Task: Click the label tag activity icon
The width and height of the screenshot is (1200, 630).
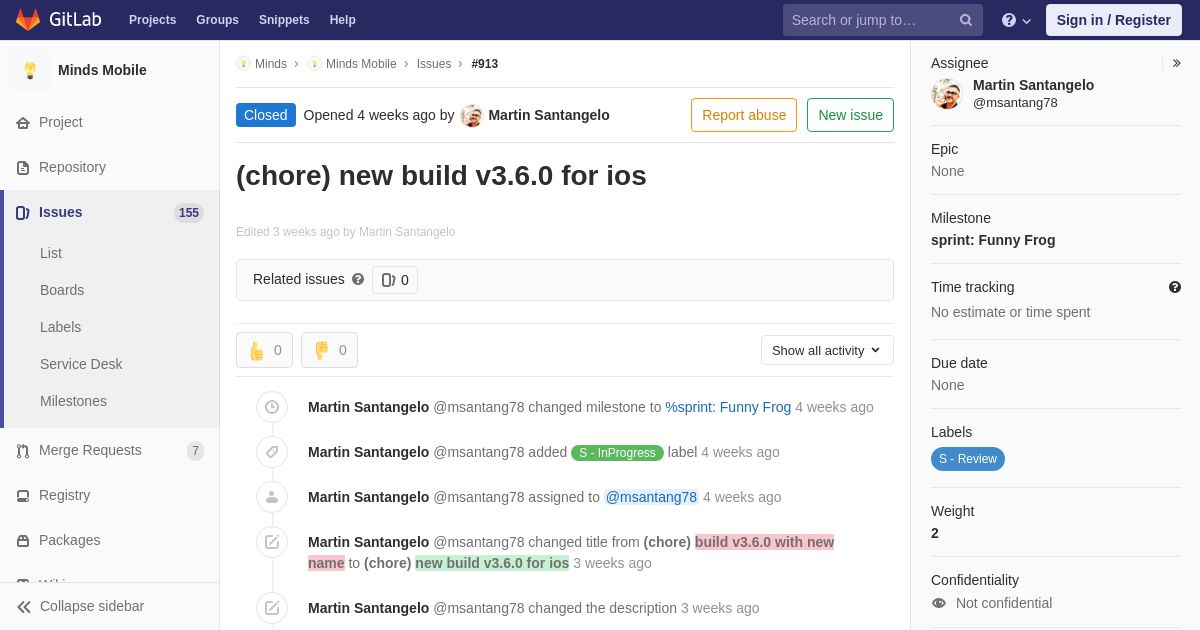Action: click(272, 452)
